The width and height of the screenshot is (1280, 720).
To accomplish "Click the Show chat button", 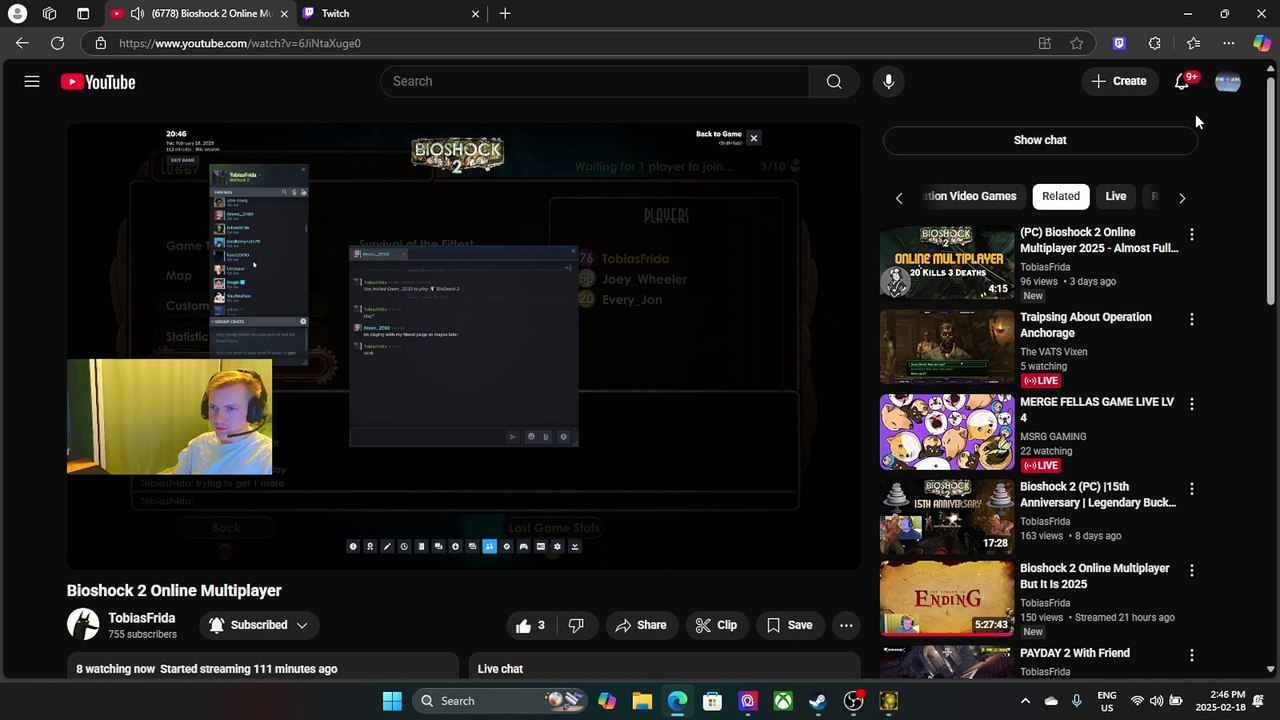I will point(1040,140).
